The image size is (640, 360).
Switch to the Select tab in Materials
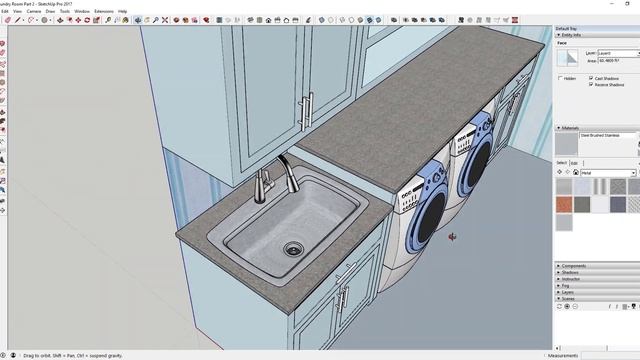[x=562, y=163]
